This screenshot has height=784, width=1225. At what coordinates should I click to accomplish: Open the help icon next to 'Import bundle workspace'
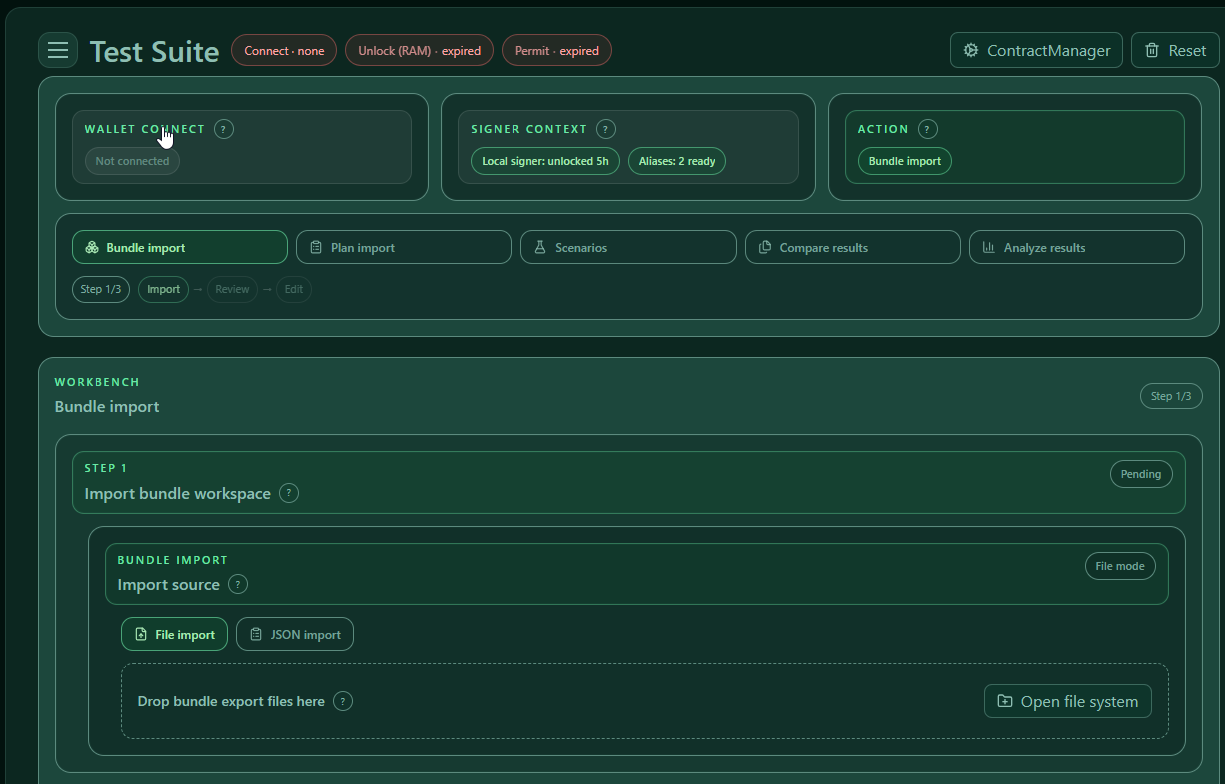(289, 493)
